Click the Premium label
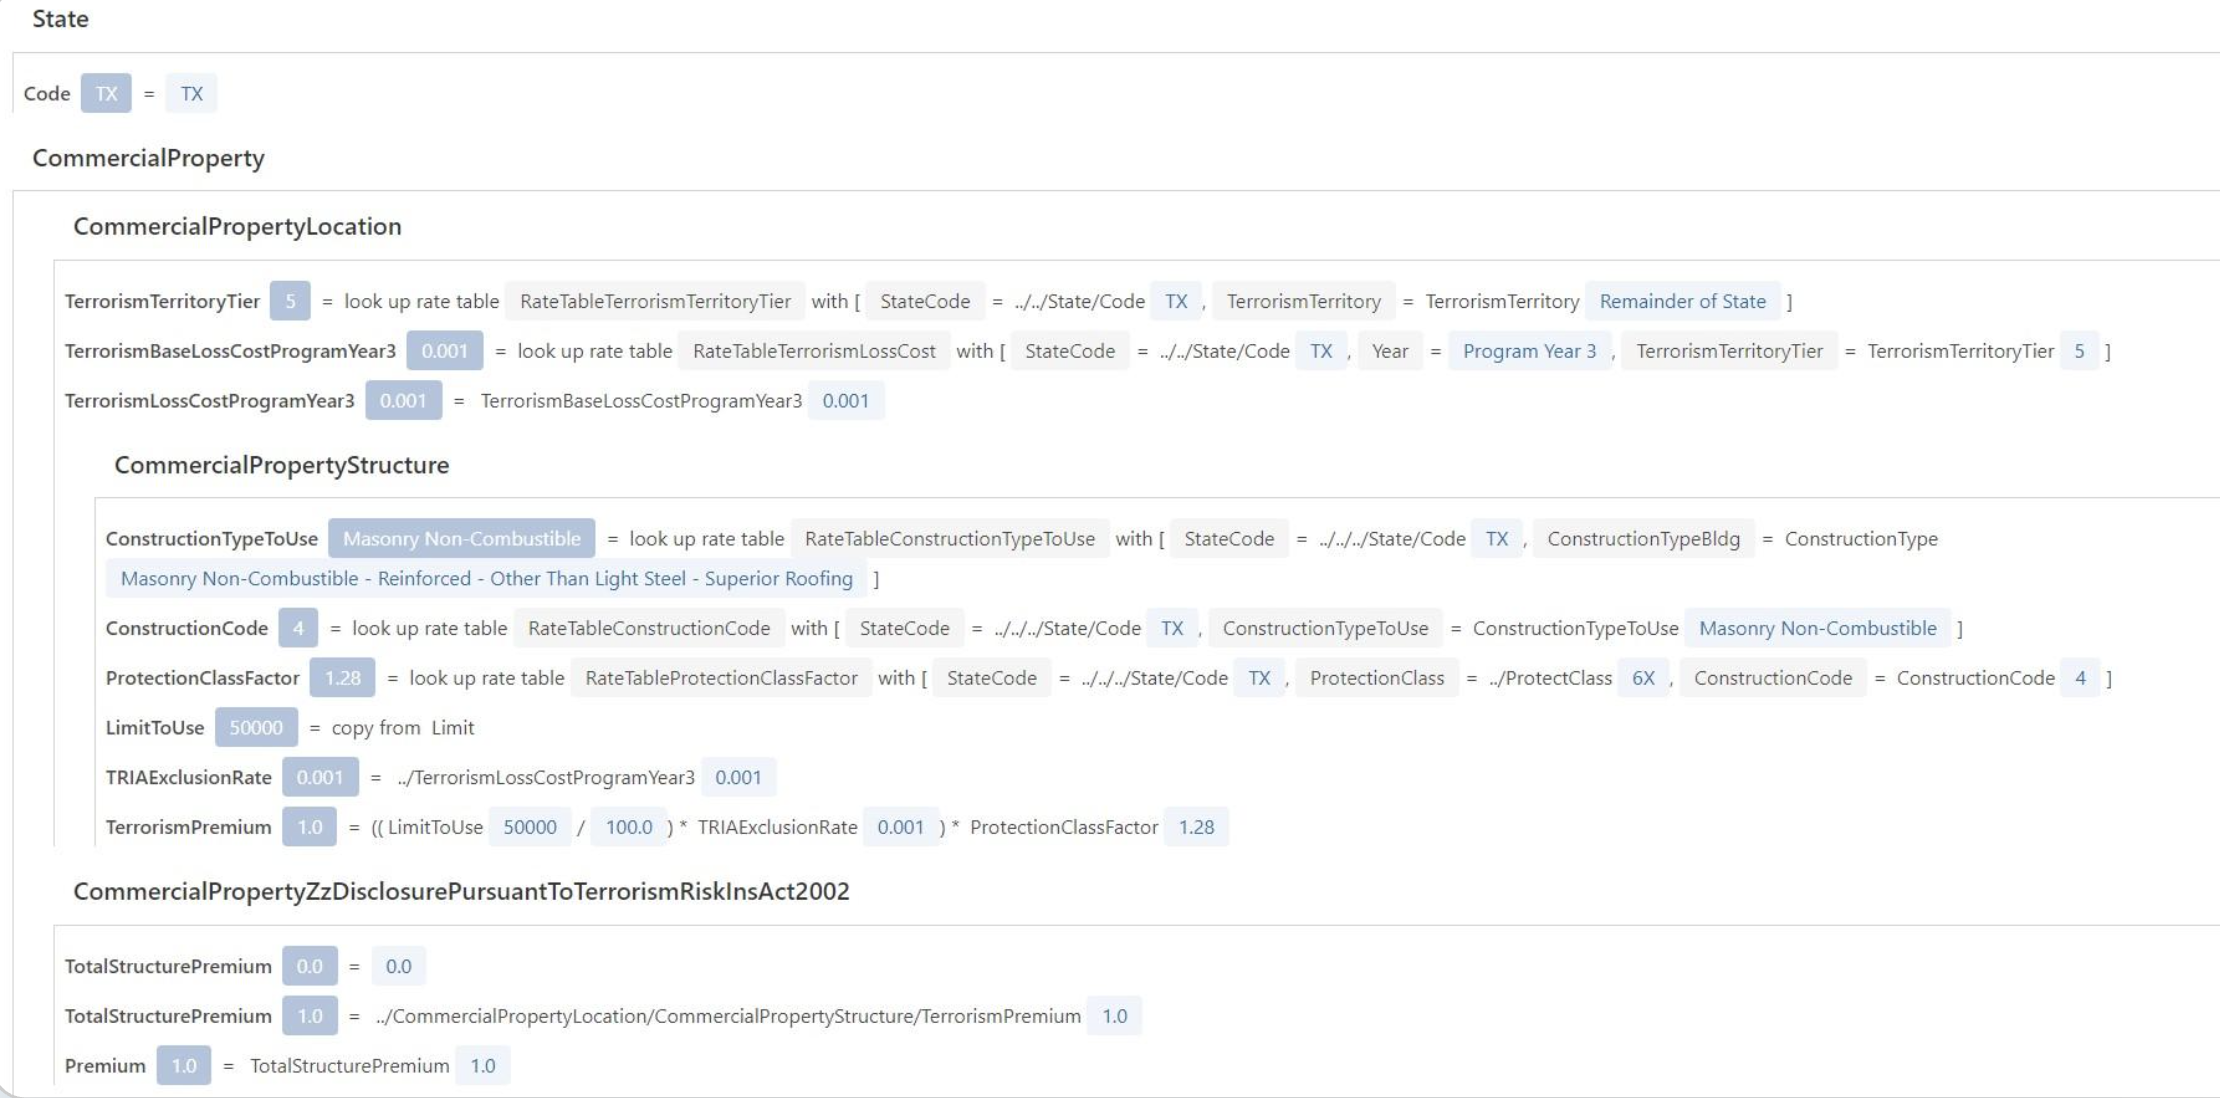 [105, 1066]
